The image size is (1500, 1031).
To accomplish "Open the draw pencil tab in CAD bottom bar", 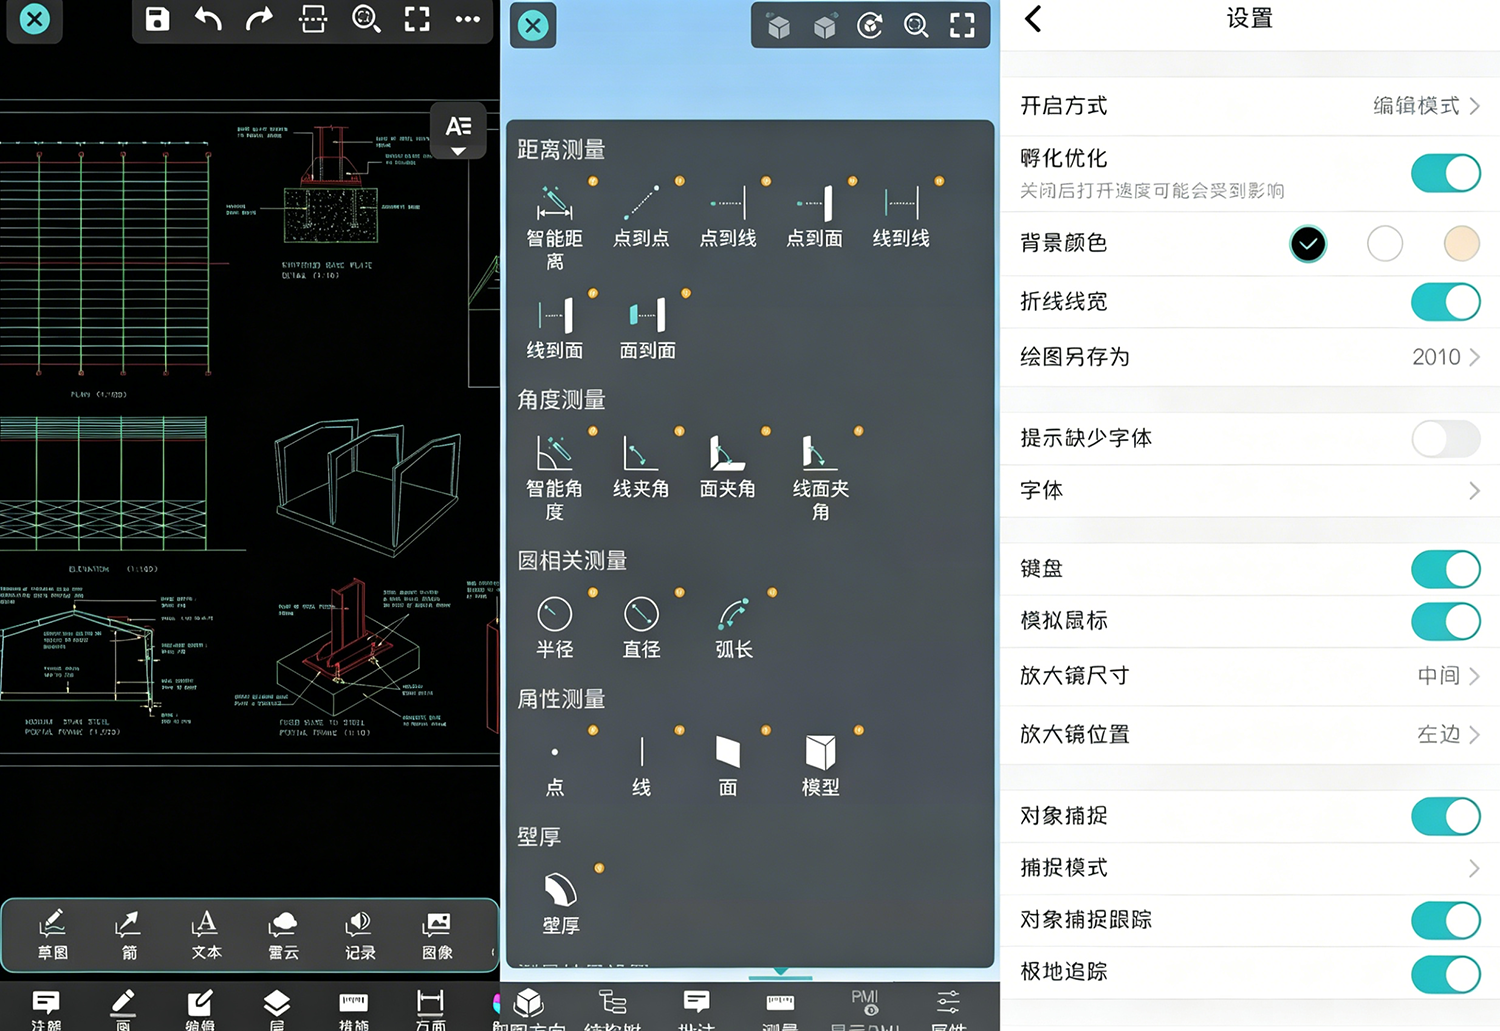I will click(x=123, y=1009).
